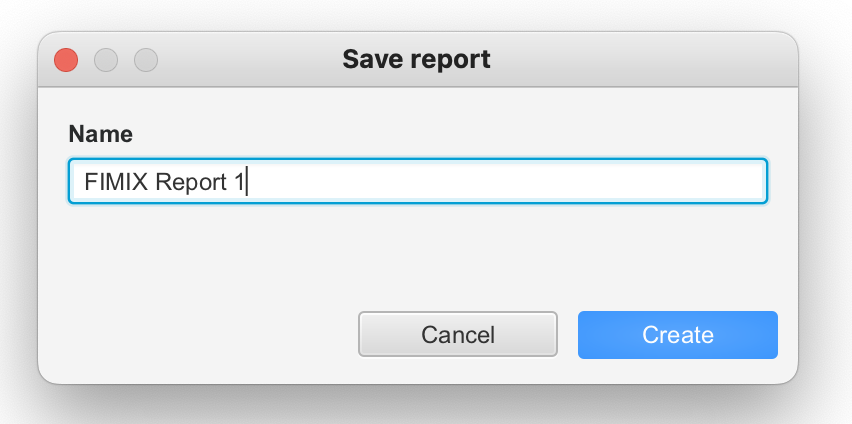
Task: Click the third title bar traffic light
Action: pyautogui.click(x=146, y=60)
